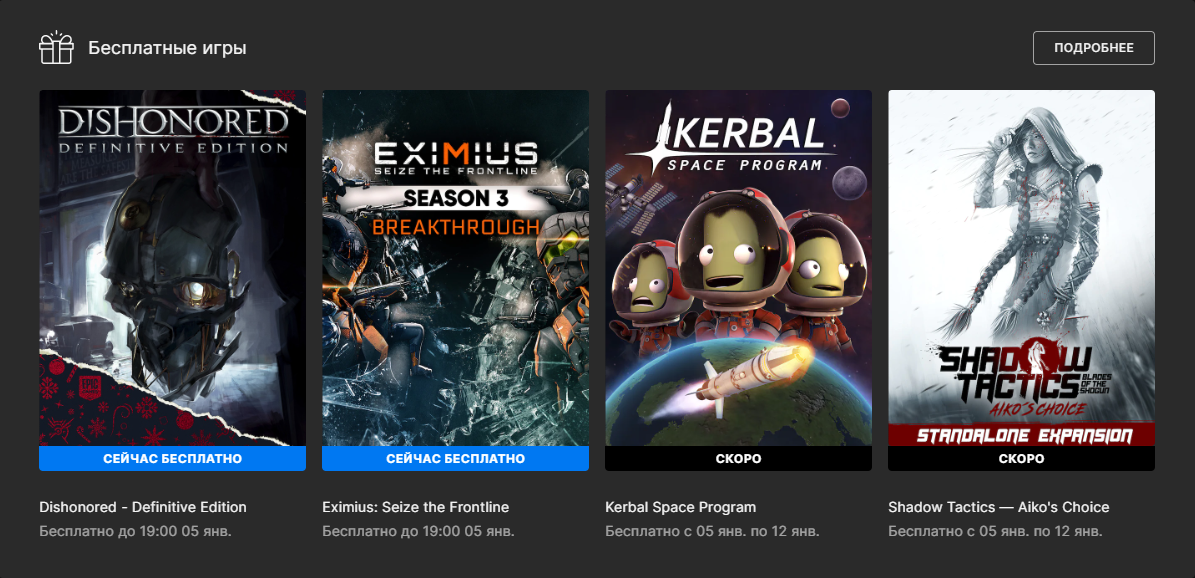Open Dishonored - Definitive Edition title link

[x=143, y=507]
